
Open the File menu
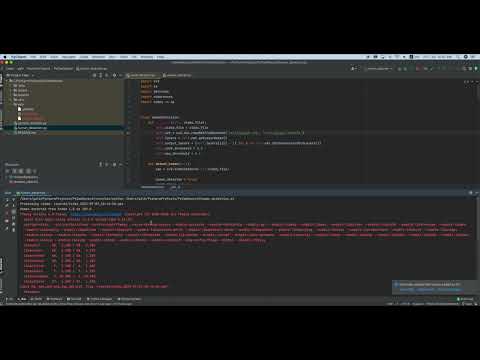pyautogui.click(x=33, y=57)
